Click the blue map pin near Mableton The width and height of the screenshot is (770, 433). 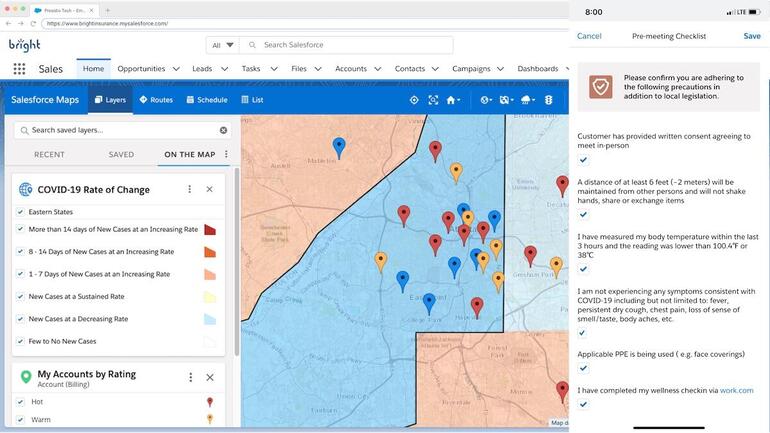click(339, 147)
